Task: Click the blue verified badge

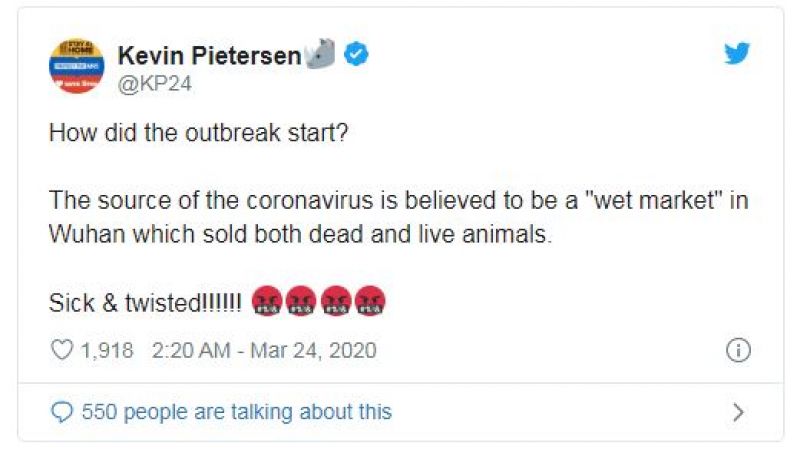Action: [356, 55]
